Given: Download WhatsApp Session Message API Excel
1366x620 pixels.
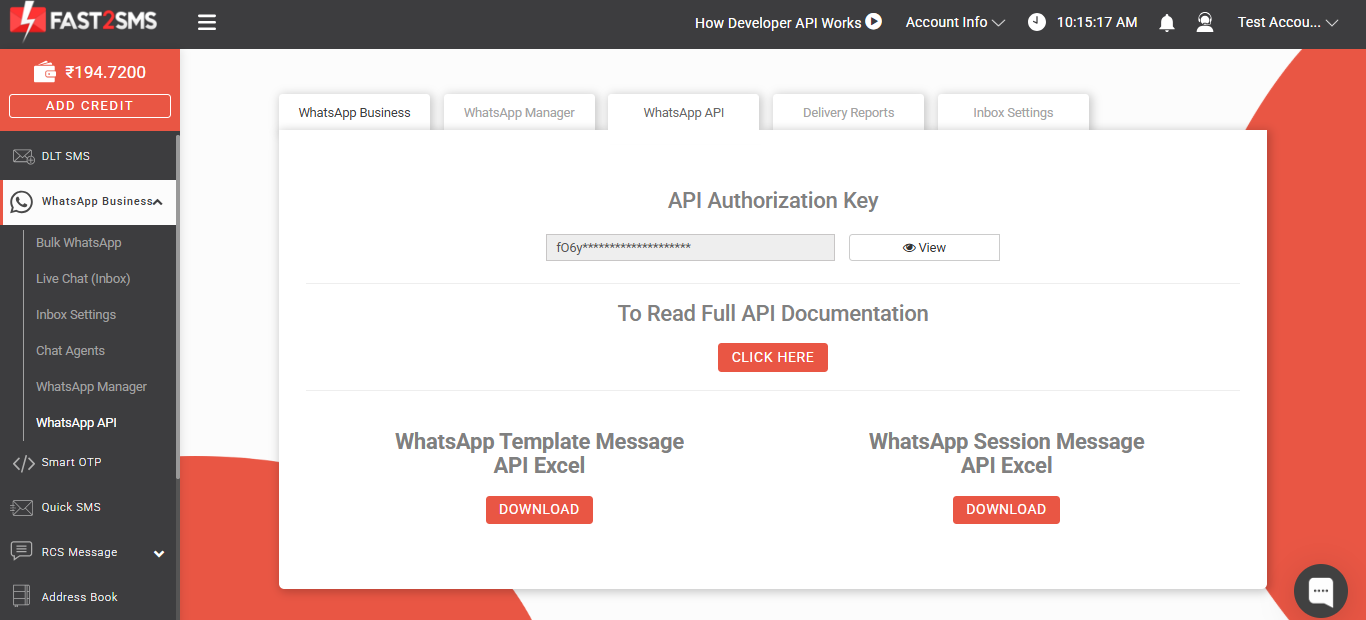Looking at the screenshot, I should click(1006, 510).
